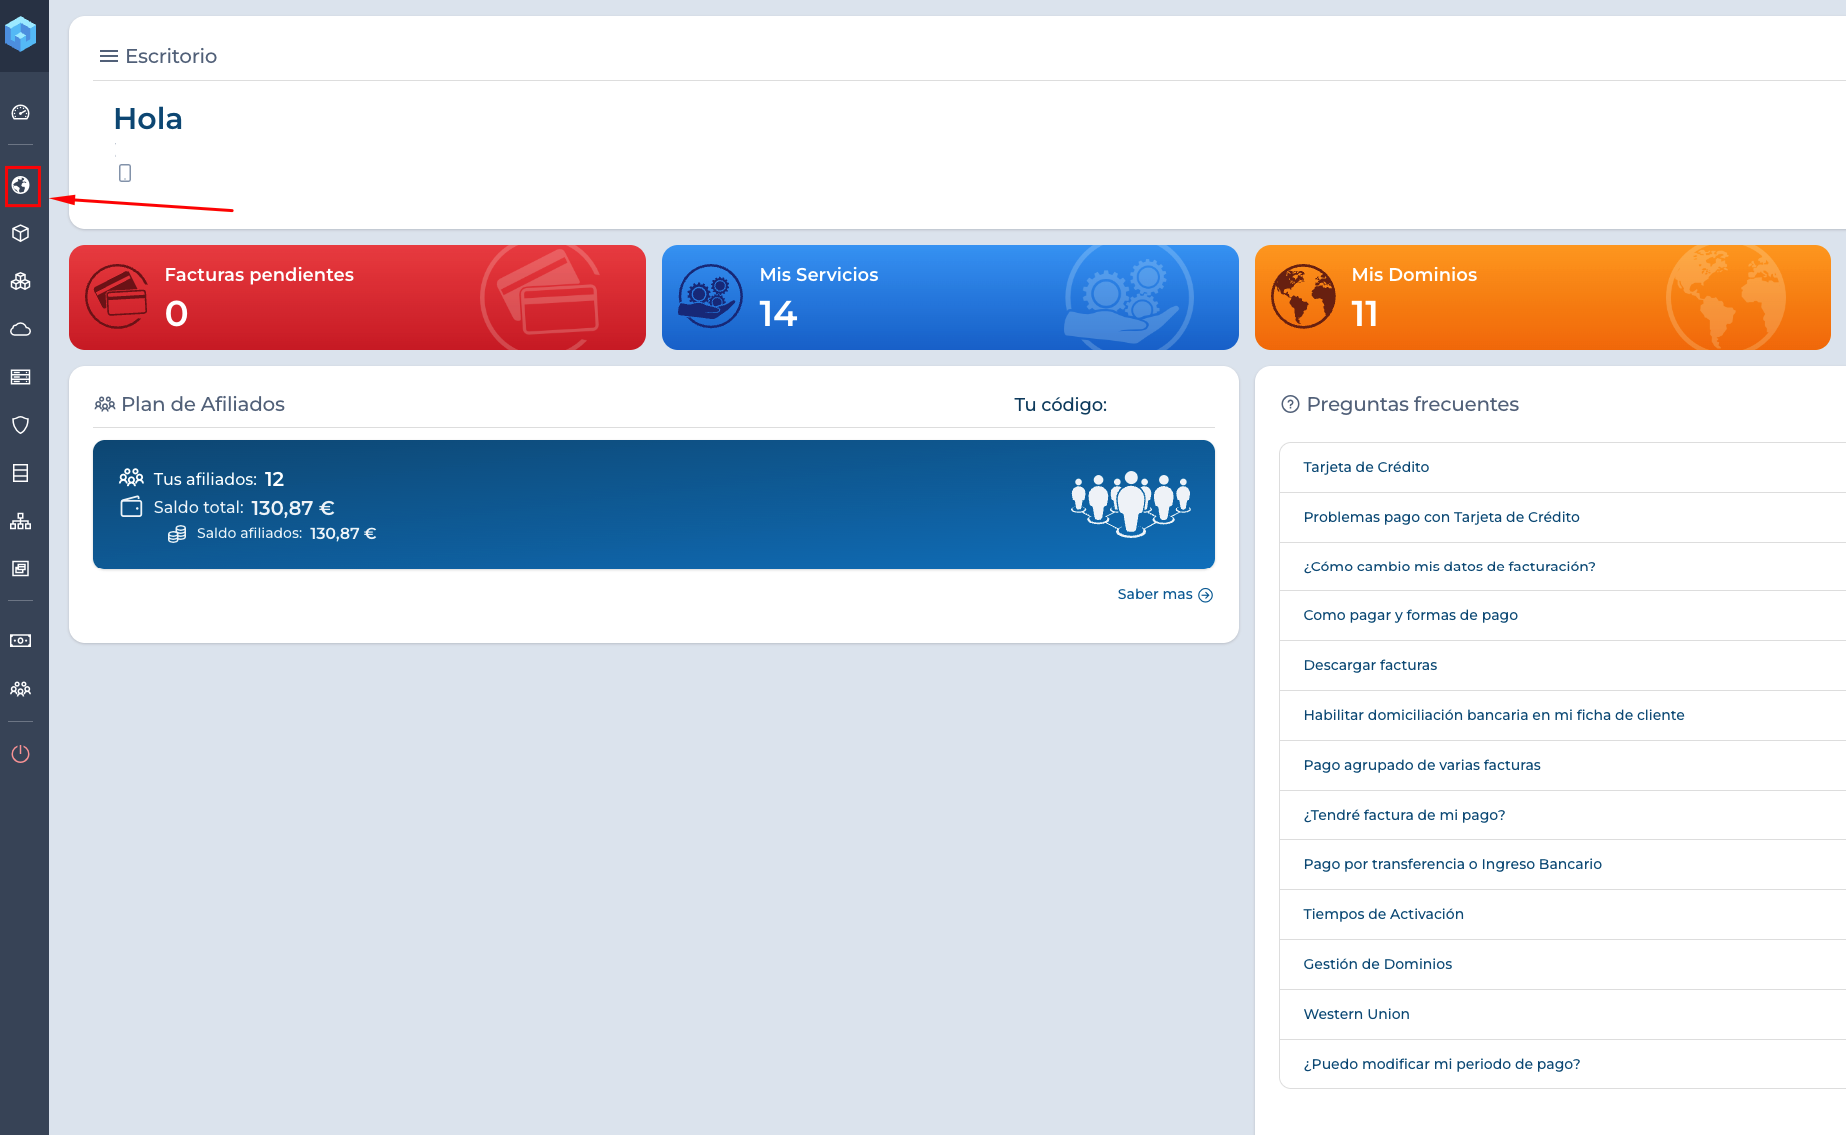1846x1135 pixels.
Task: Select the single cube icon in sidebar
Action: click(x=21, y=233)
